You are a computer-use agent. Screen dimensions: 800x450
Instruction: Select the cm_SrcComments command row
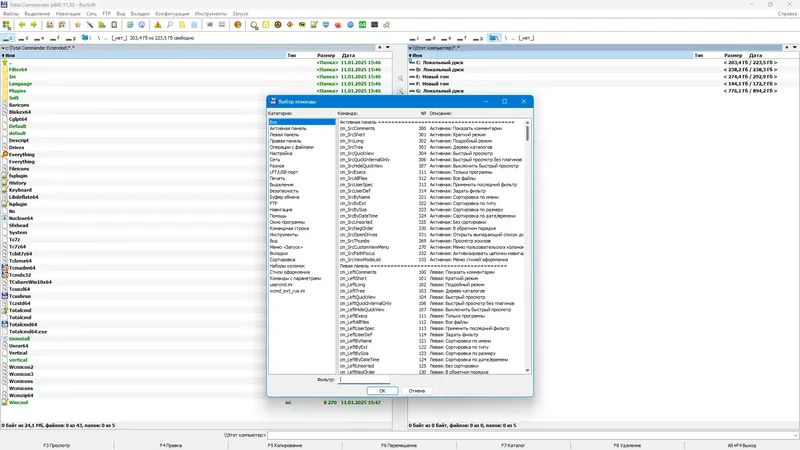(431, 129)
